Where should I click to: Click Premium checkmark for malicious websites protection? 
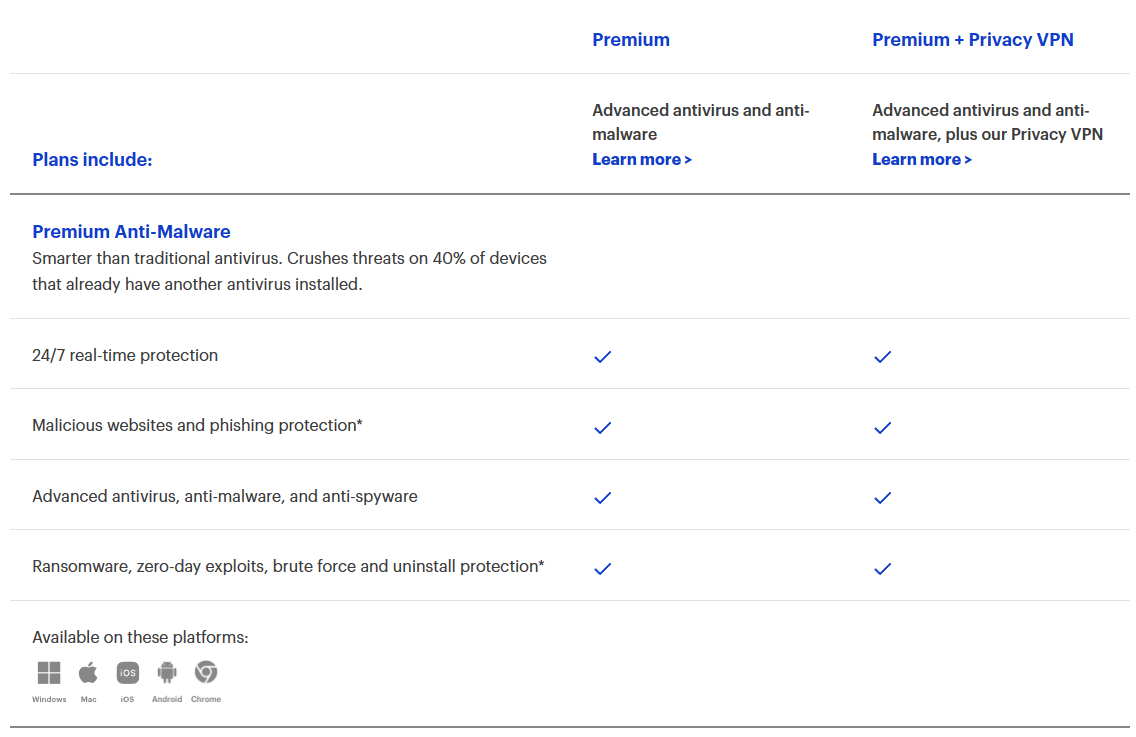coord(602,427)
